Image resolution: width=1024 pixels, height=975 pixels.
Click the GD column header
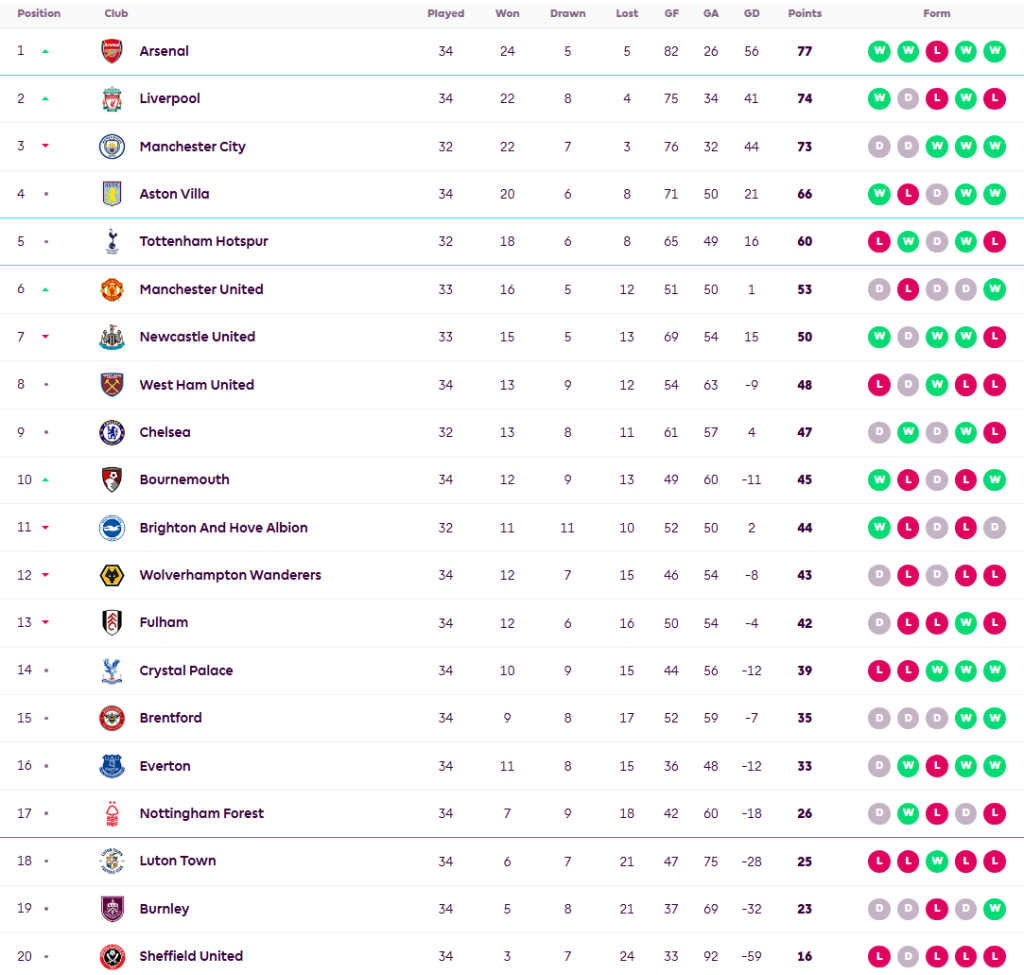click(x=751, y=14)
